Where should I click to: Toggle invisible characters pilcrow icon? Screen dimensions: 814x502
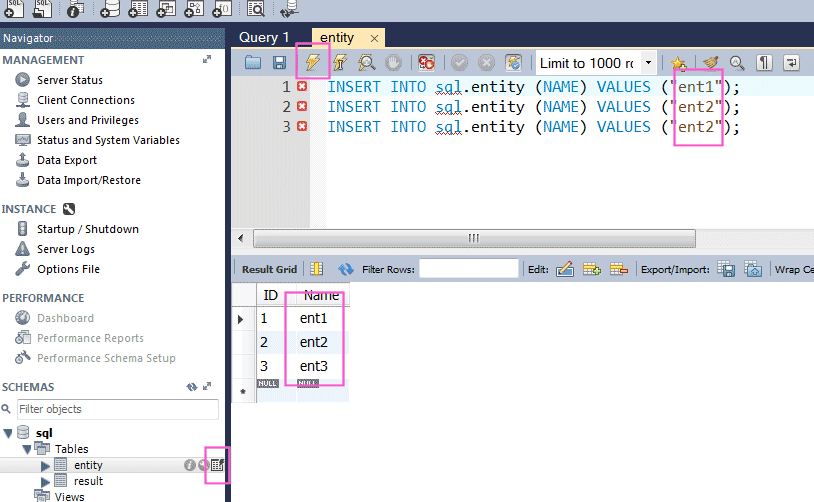(x=764, y=63)
